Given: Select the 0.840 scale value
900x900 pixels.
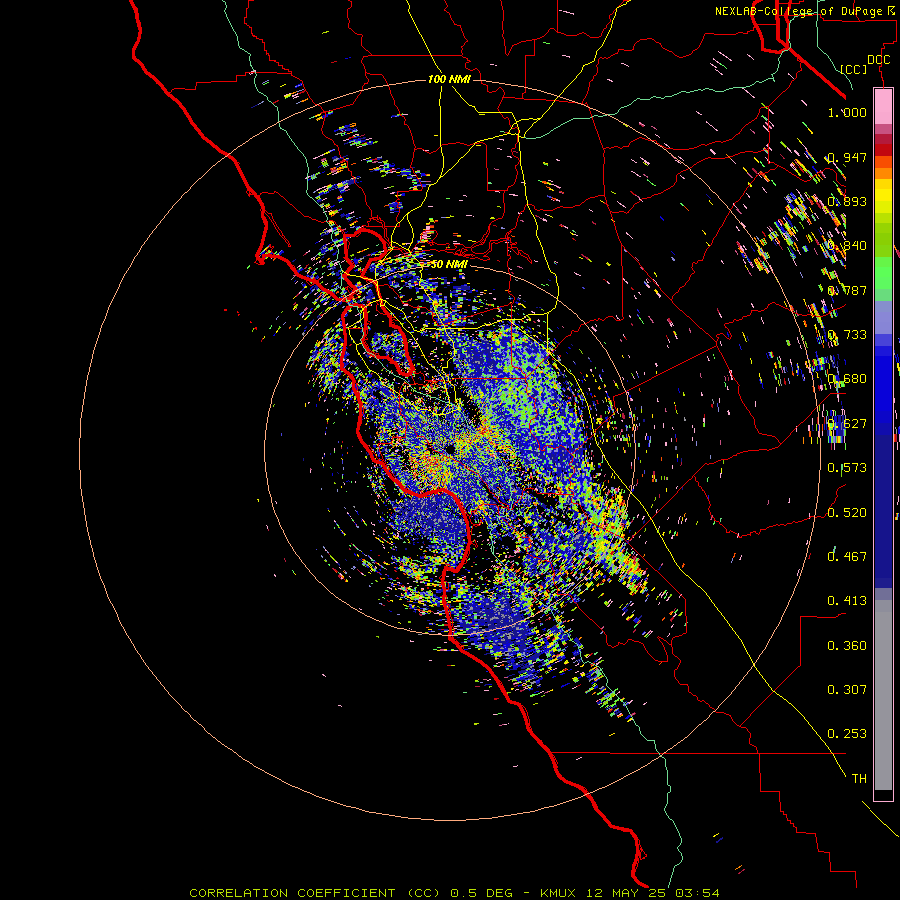Looking at the screenshot, I should [847, 246].
